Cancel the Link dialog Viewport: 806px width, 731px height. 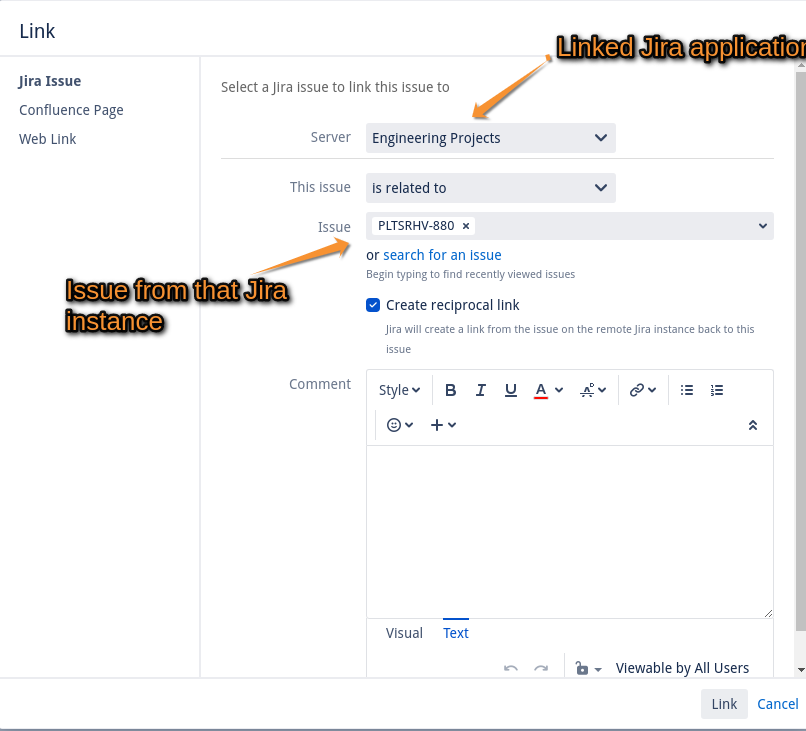(x=778, y=704)
